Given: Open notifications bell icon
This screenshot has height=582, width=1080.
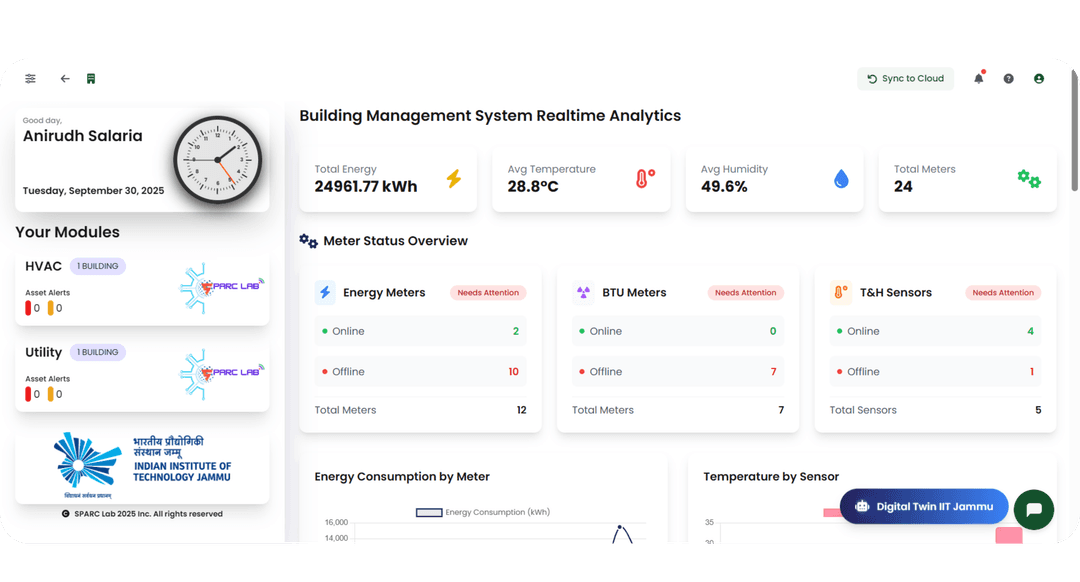Looking at the screenshot, I should click(979, 78).
